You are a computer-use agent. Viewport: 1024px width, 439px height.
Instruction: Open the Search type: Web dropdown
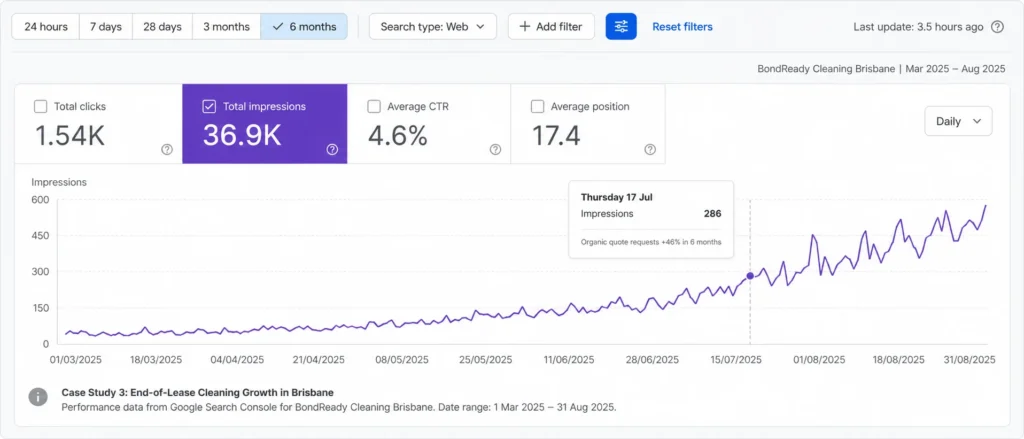click(x=432, y=27)
